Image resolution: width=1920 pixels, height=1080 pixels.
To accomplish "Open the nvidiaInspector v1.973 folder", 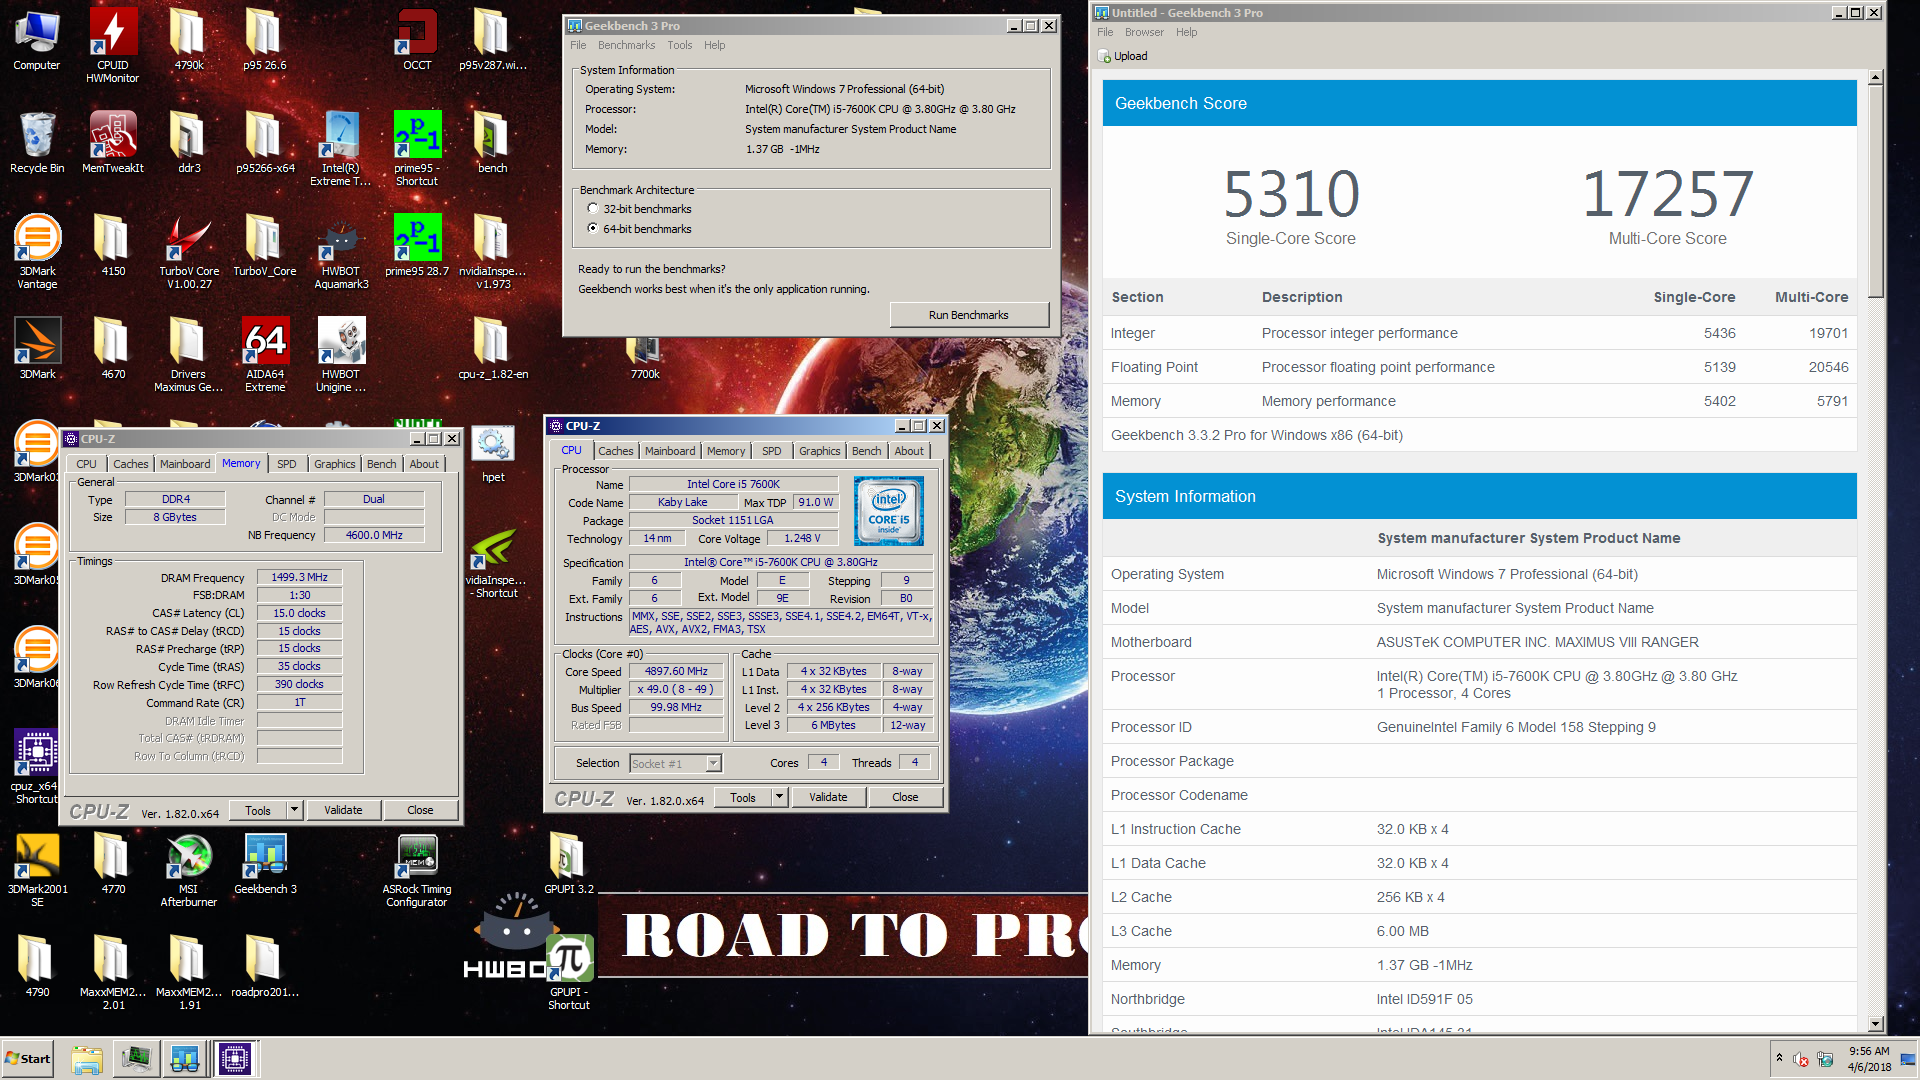I will (x=493, y=251).
